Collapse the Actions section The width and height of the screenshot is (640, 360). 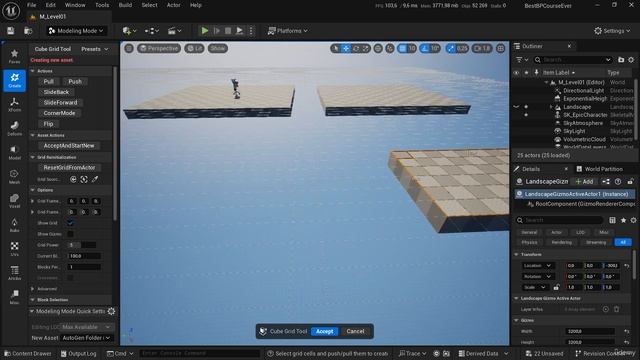pos(33,71)
